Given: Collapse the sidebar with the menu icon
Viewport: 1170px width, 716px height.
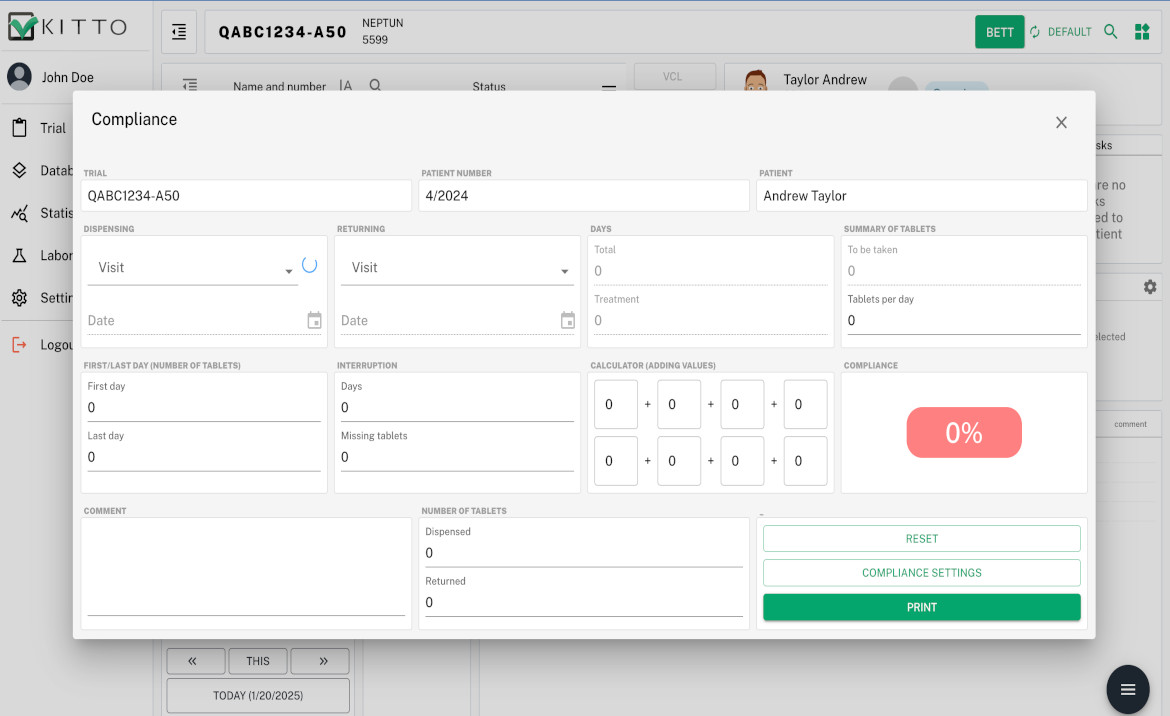Looking at the screenshot, I should [179, 32].
